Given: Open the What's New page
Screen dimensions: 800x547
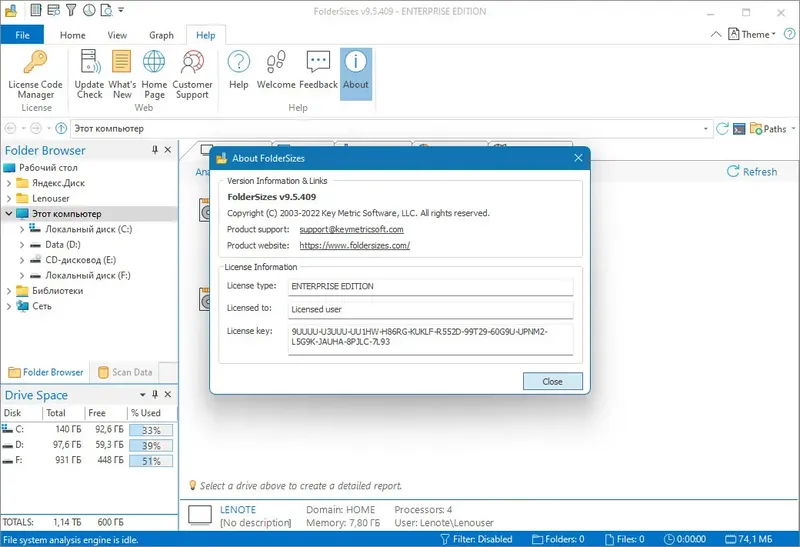Looking at the screenshot, I should click(122, 75).
